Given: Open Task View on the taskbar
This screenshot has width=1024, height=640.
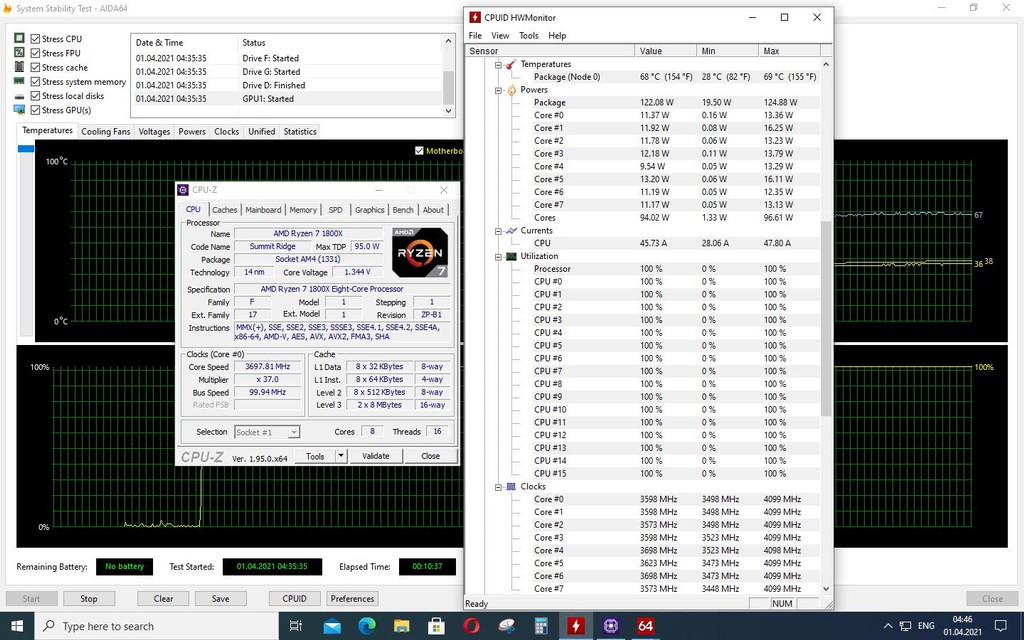Looking at the screenshot, I should [296, 626].
